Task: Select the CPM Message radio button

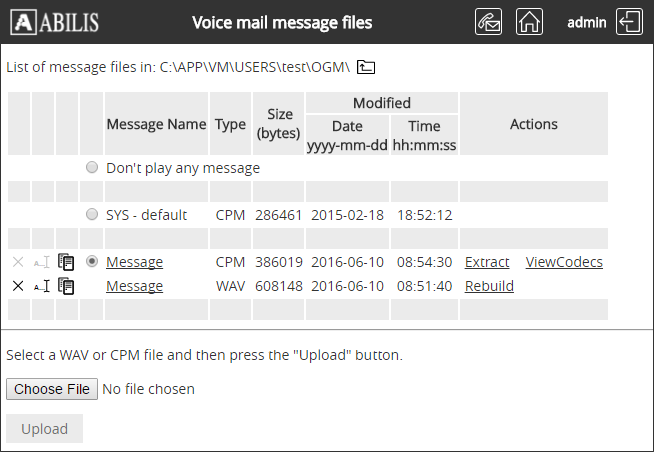Action: click(x=92, y=262)
